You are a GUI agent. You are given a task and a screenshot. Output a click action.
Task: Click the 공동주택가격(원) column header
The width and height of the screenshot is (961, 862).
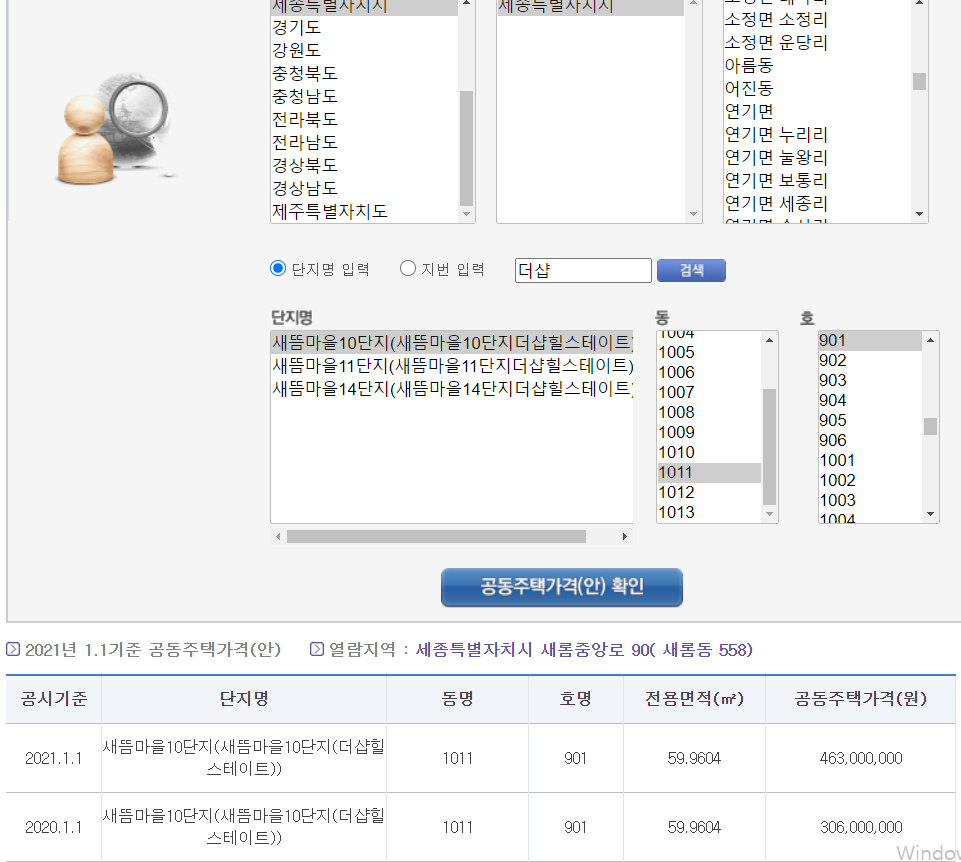click(860, 699)
